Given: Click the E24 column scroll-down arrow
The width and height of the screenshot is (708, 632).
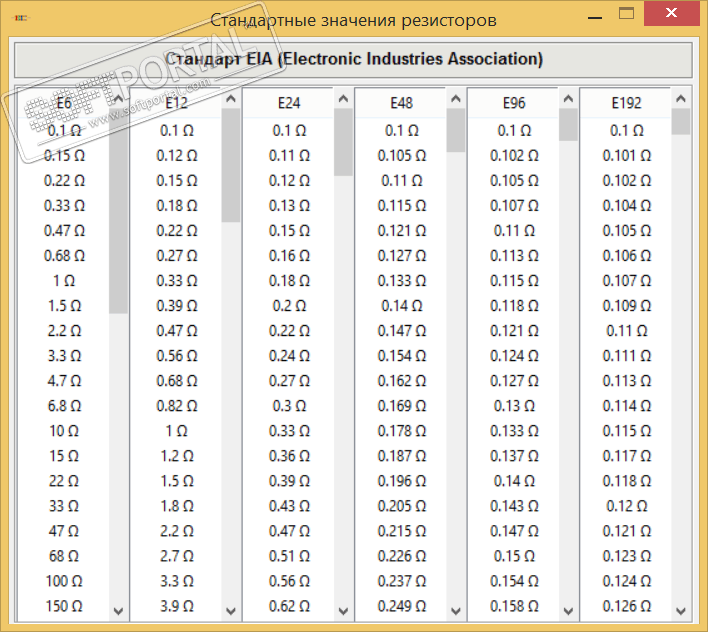Looking at the screenshot, I should [343, 611].
